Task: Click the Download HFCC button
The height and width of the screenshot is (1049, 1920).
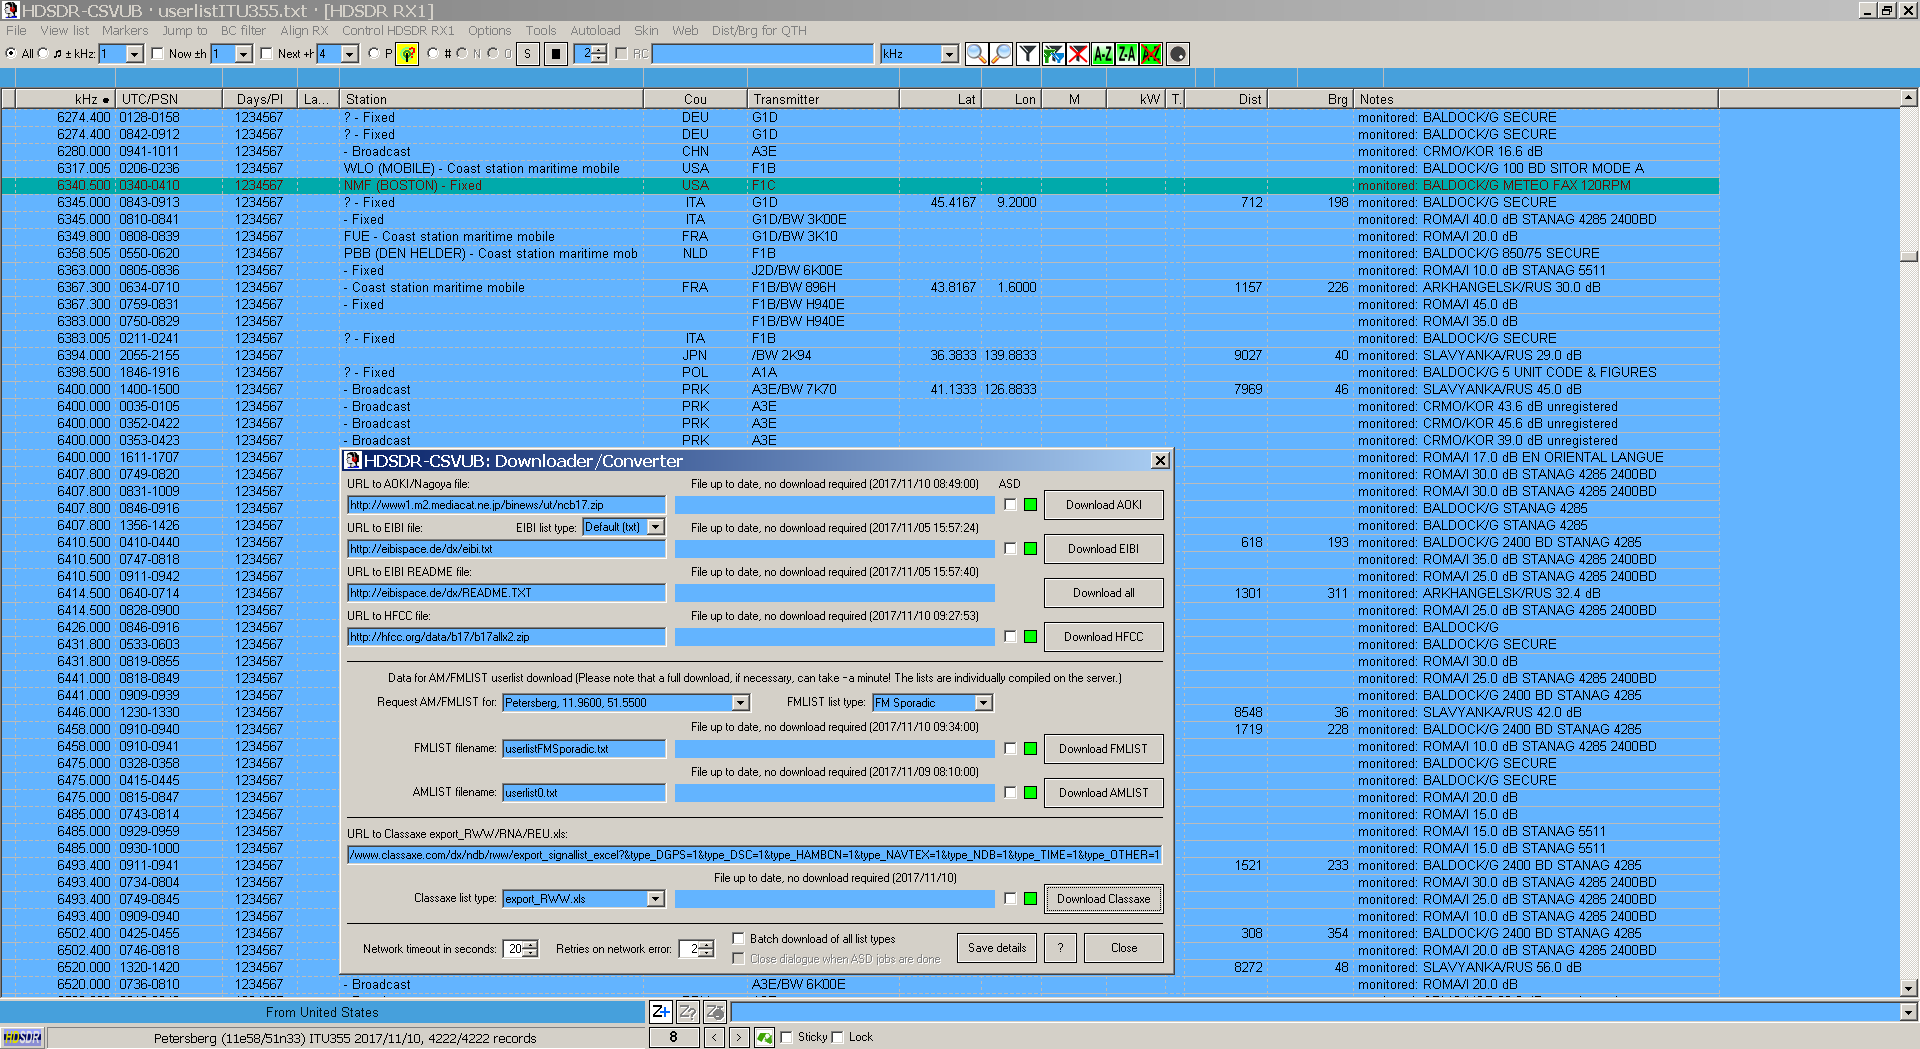Action: coord(1103,637)
